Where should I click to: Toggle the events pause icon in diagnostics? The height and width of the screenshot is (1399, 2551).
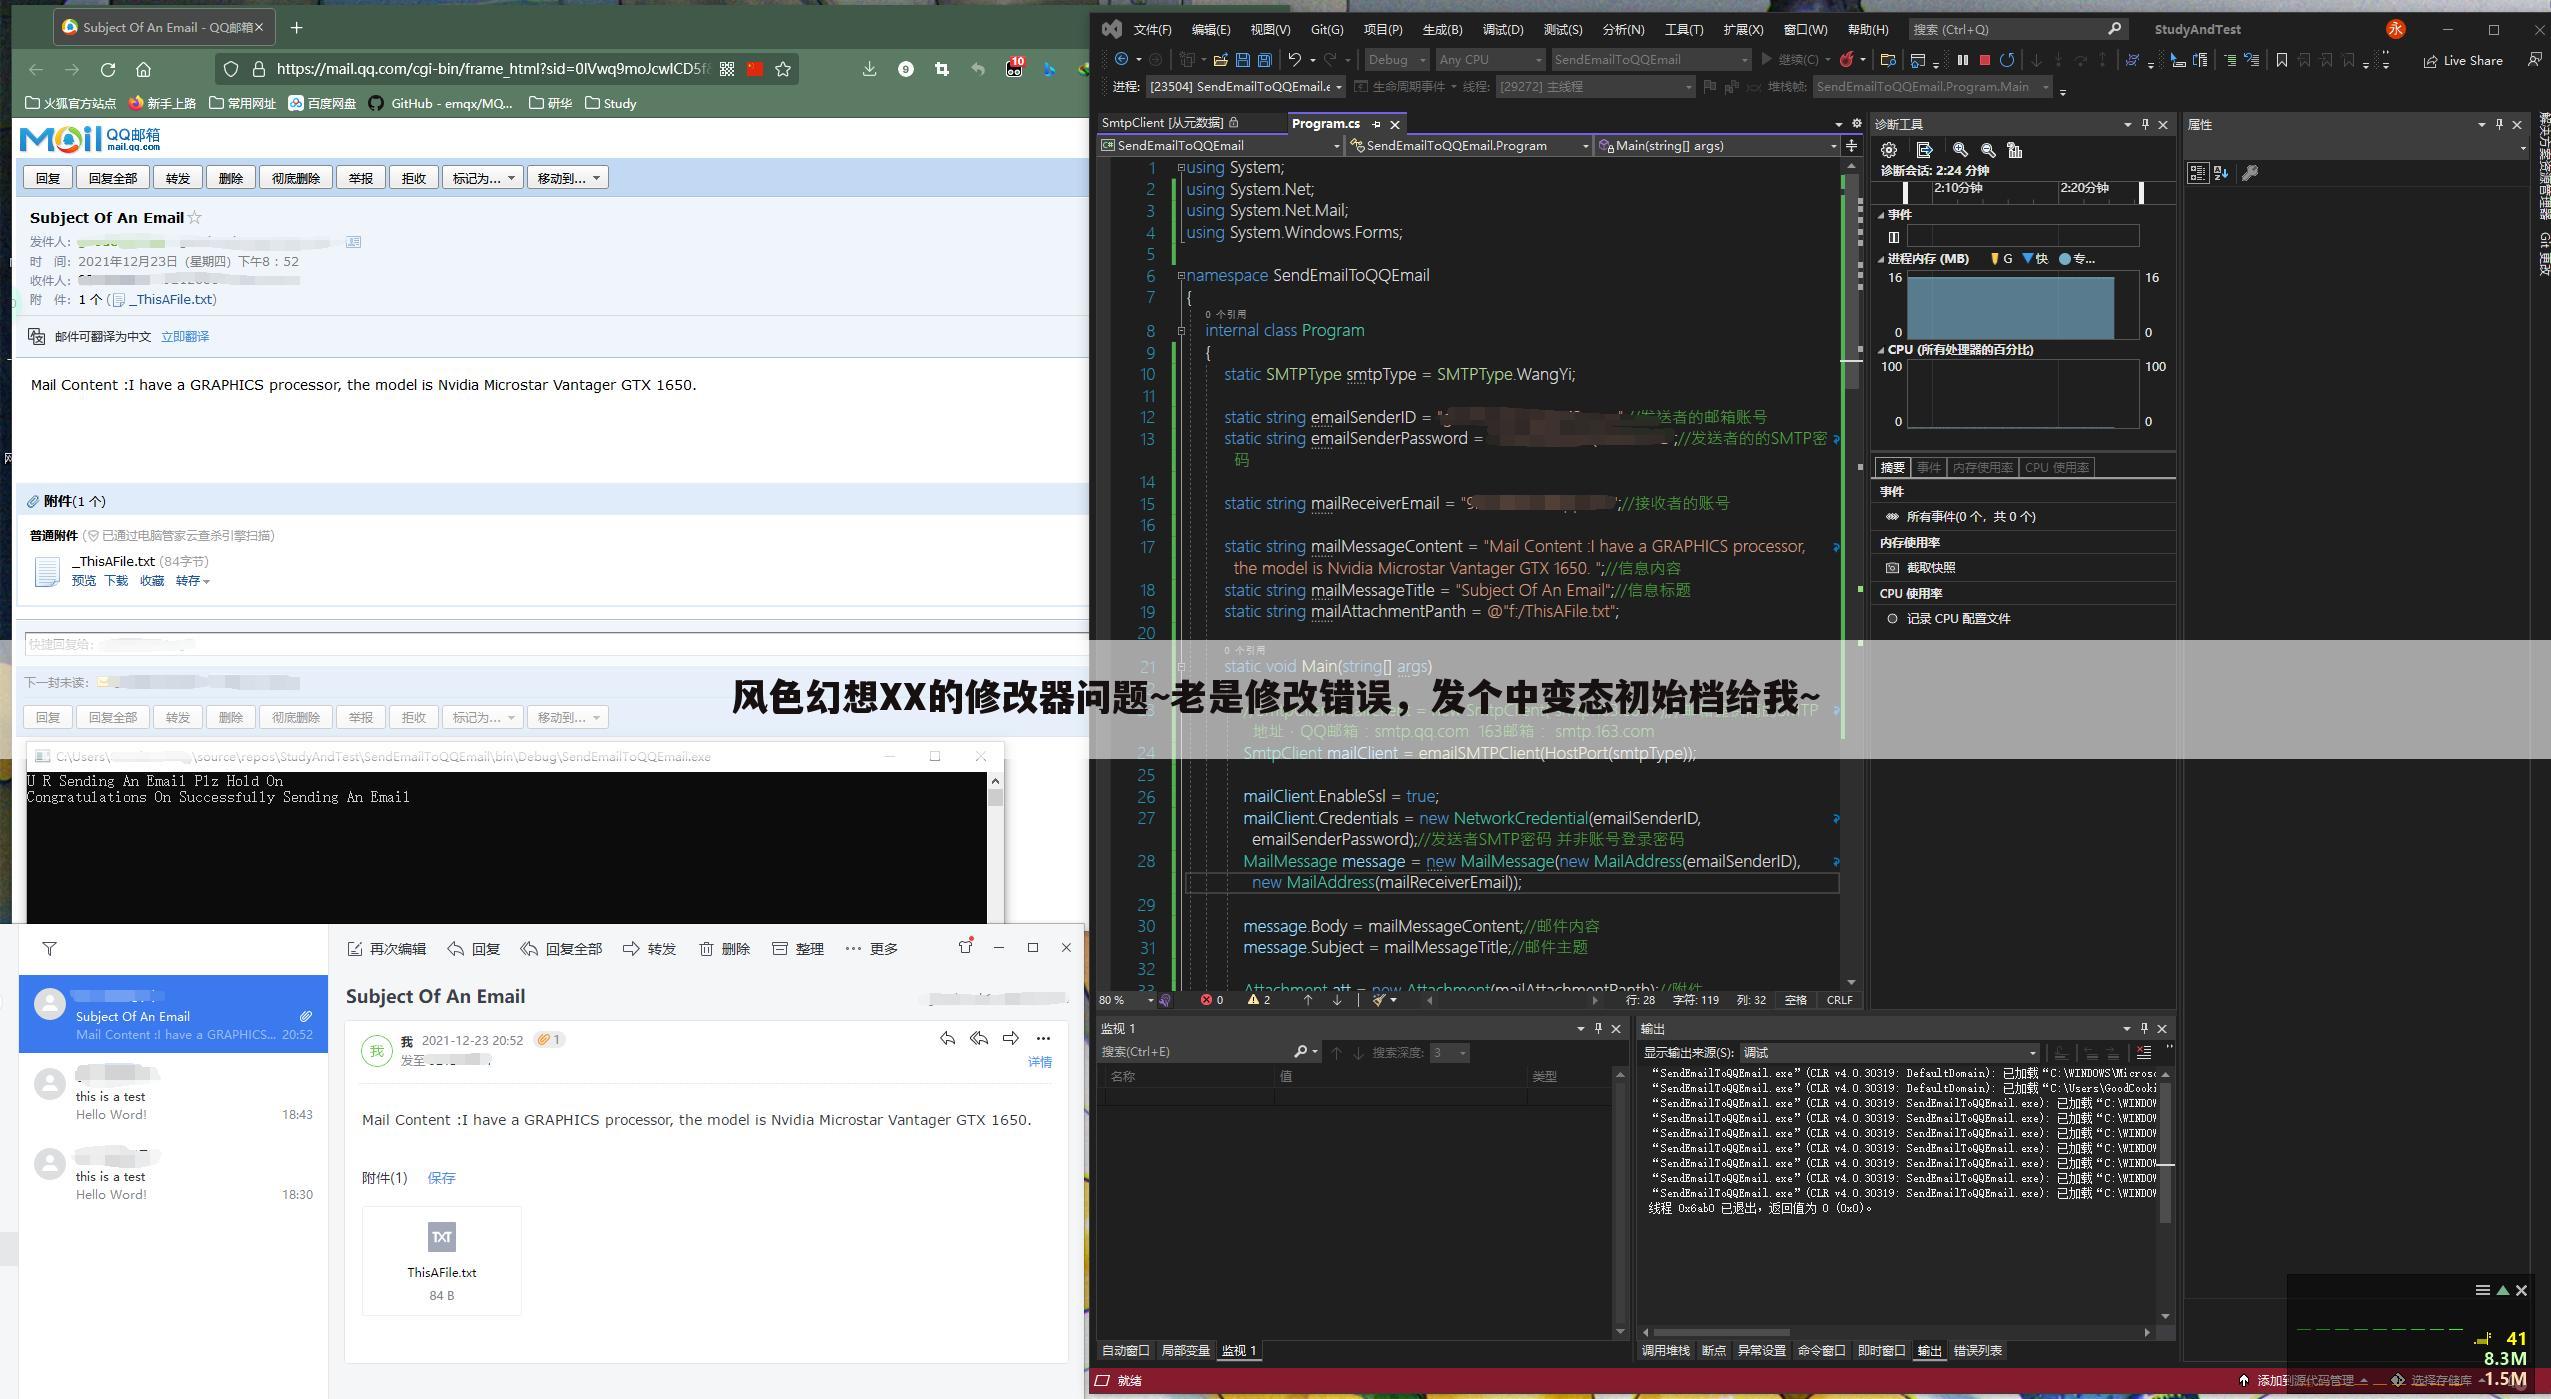tap(1893, 237)
